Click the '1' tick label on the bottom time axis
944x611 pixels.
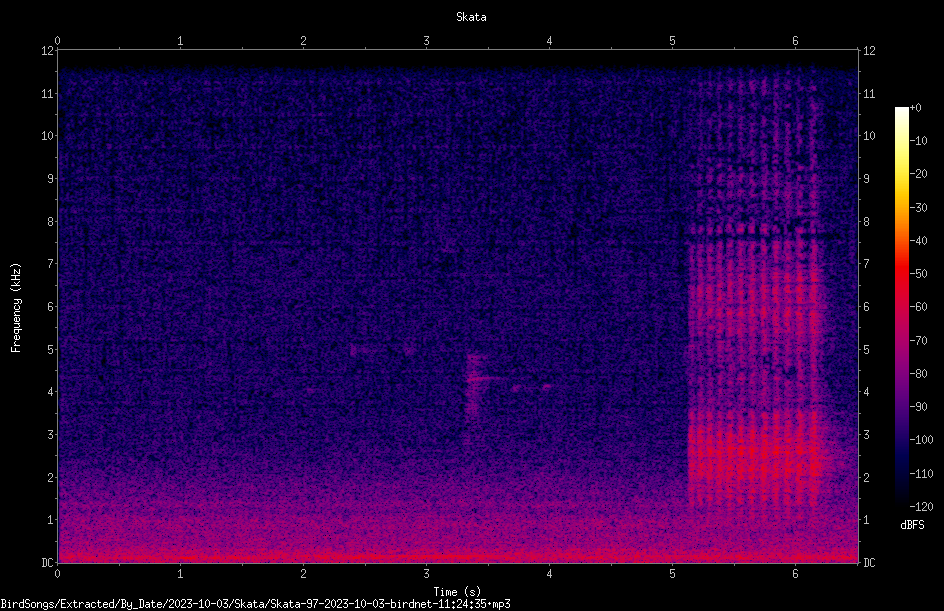tap(180, 574)
